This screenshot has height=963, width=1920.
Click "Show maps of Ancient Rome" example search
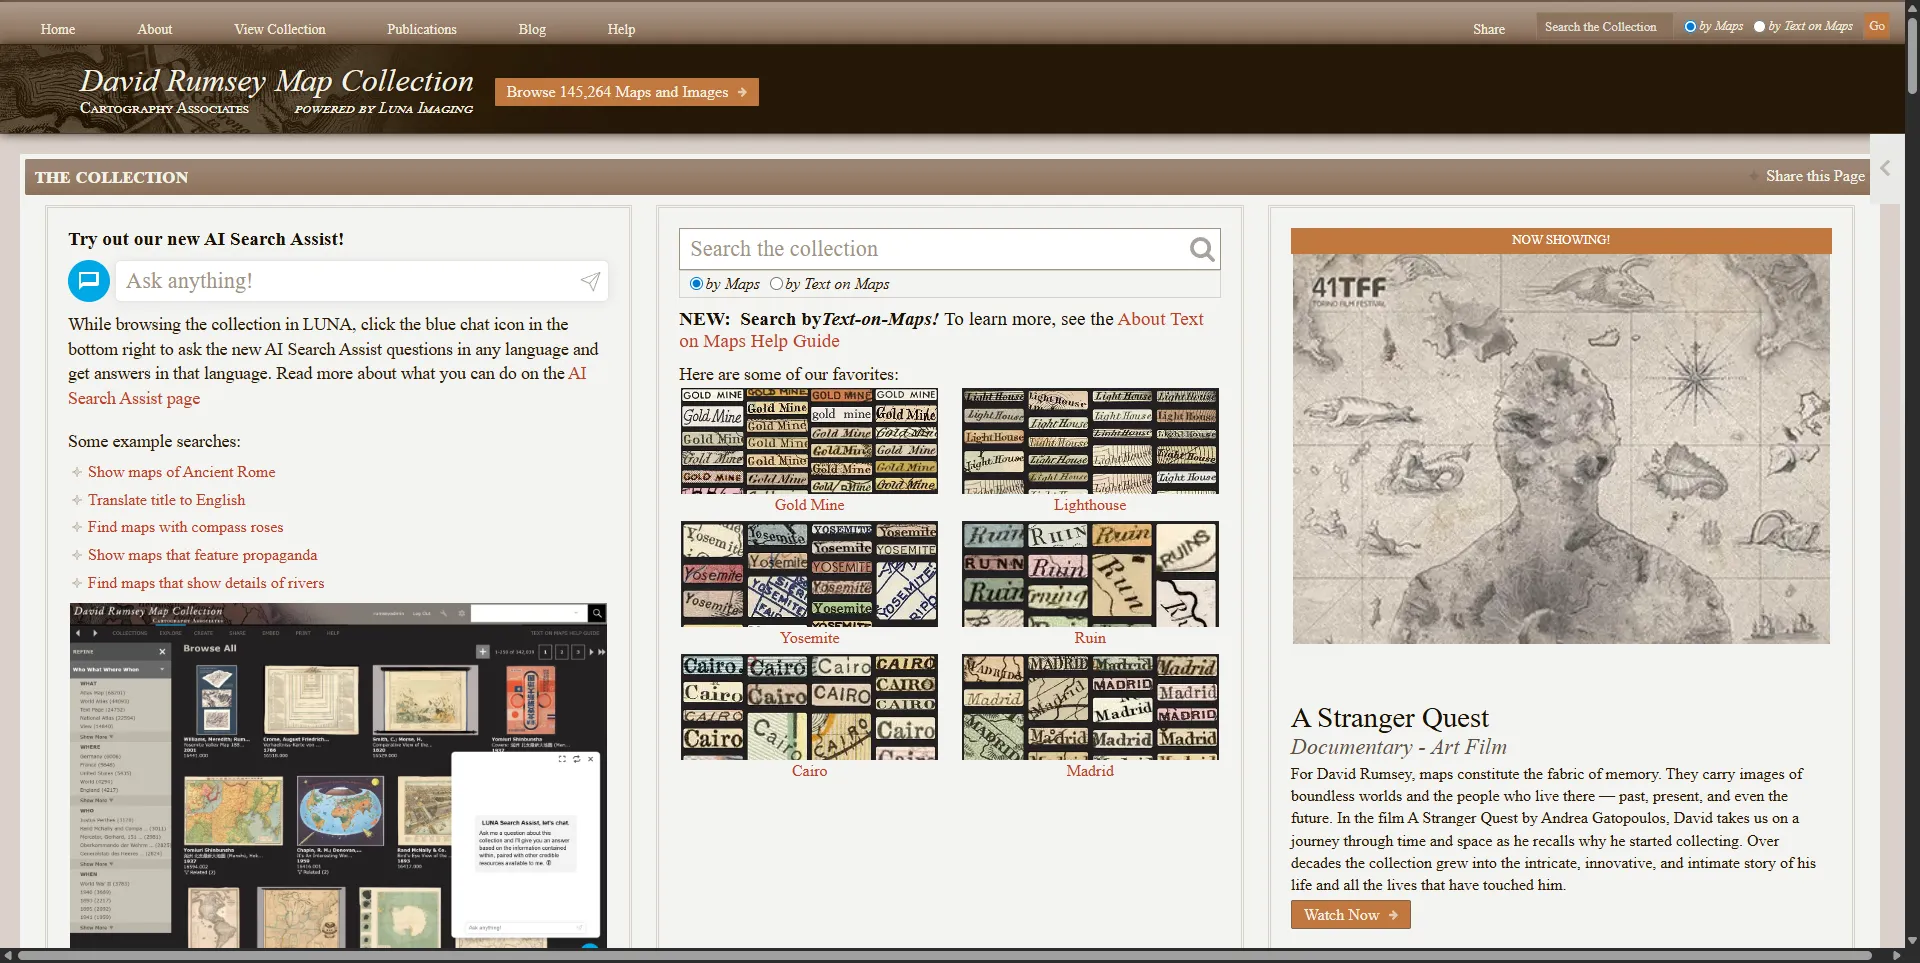pos(181,471)
